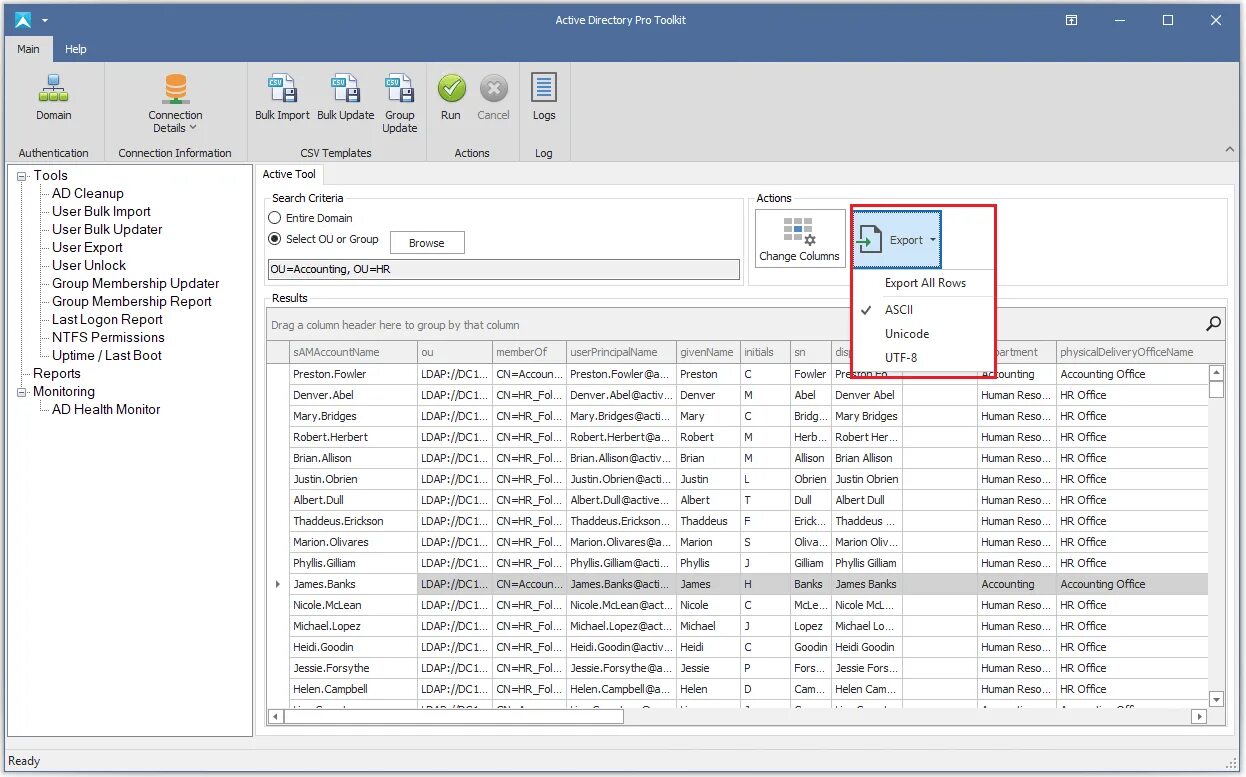Open AD Health Monitor
This screenshot has height=777, width=1246.
coord(106,409)
